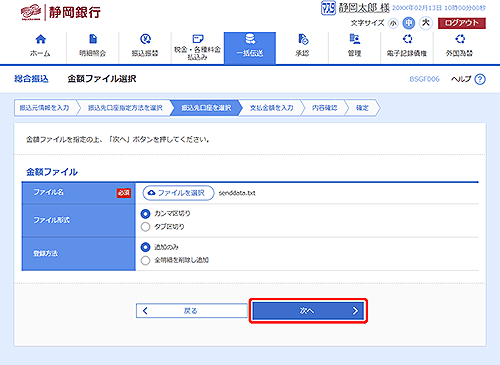
Task: Click the ファイル形式 row label
Action: (x=52, y=220)
